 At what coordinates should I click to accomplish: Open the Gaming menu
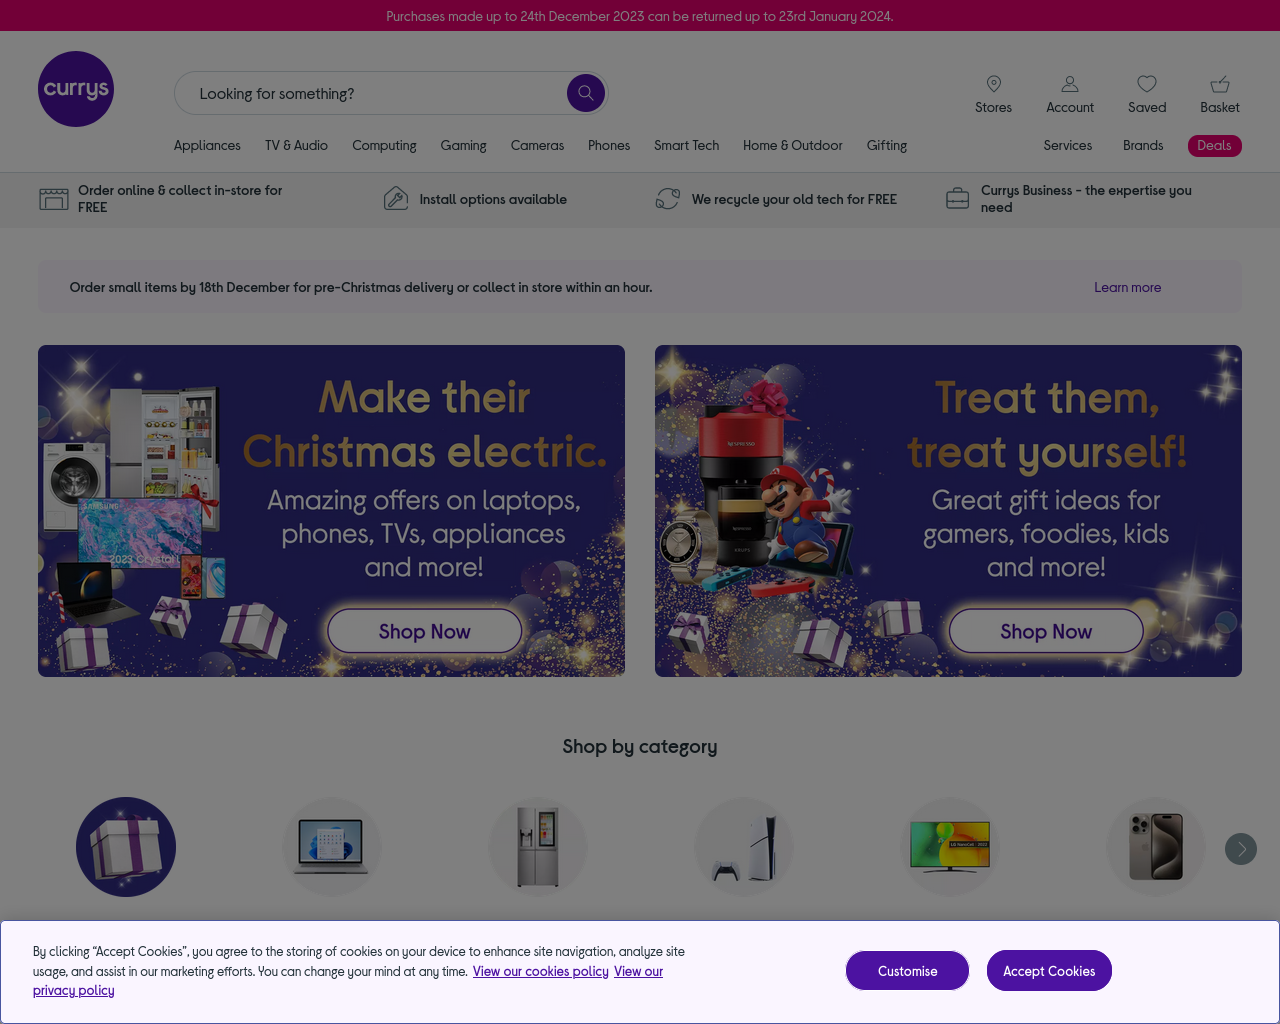(x=464, y=145)
